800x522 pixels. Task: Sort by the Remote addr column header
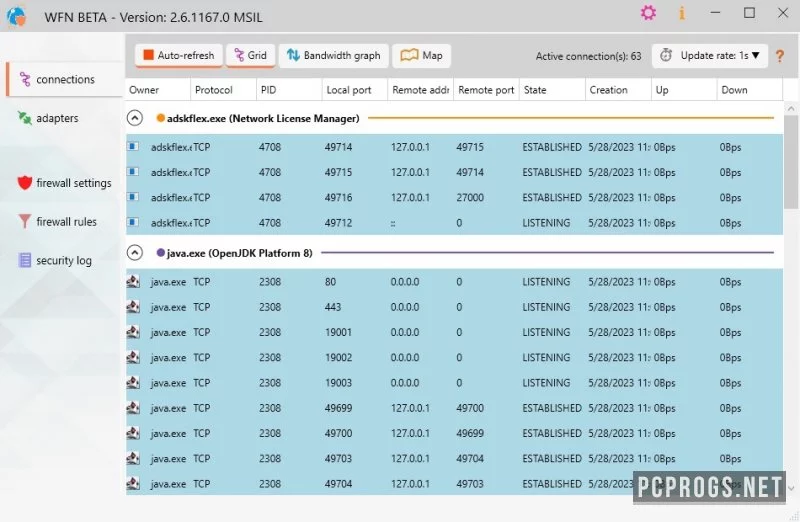coord(421,90)
